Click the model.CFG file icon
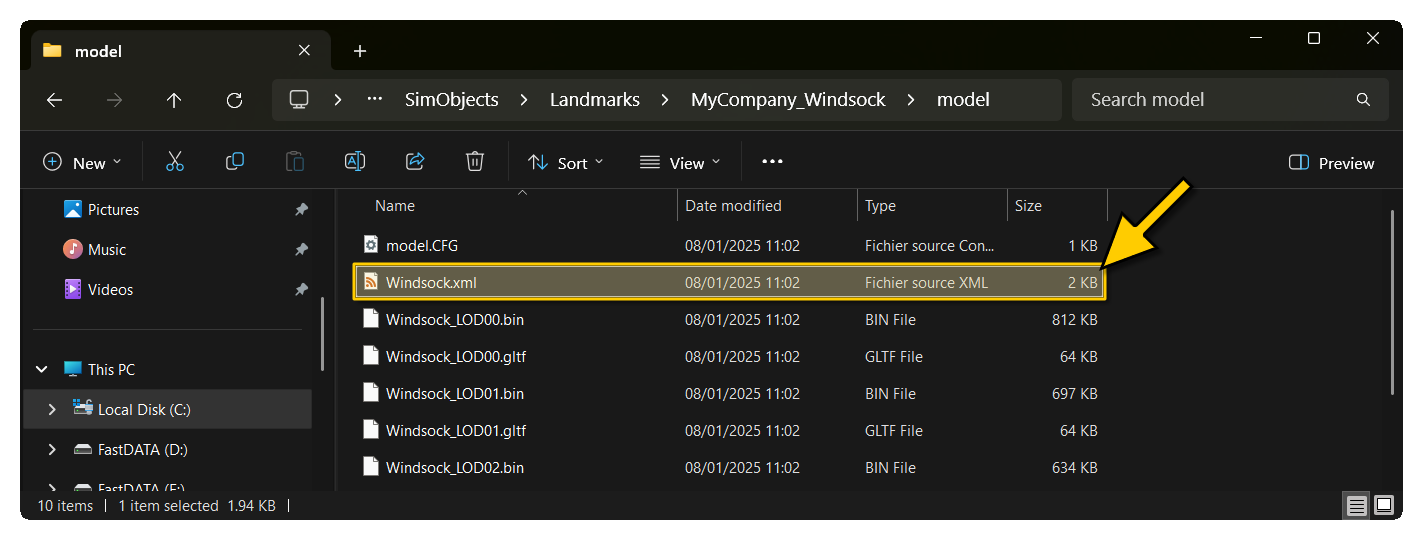The height and width of the screenshot is (540, 1423). (x=371, y=245)
